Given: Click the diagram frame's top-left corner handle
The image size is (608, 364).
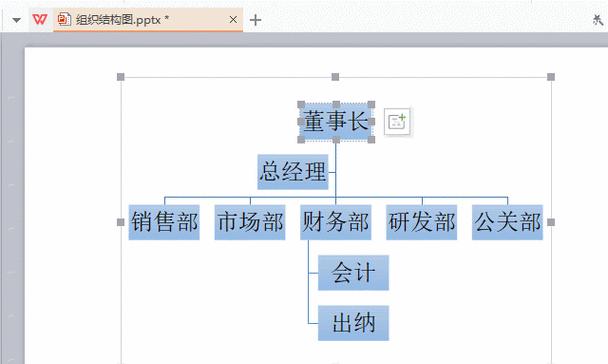Looking at the screenshot, I should click(121, 77).
